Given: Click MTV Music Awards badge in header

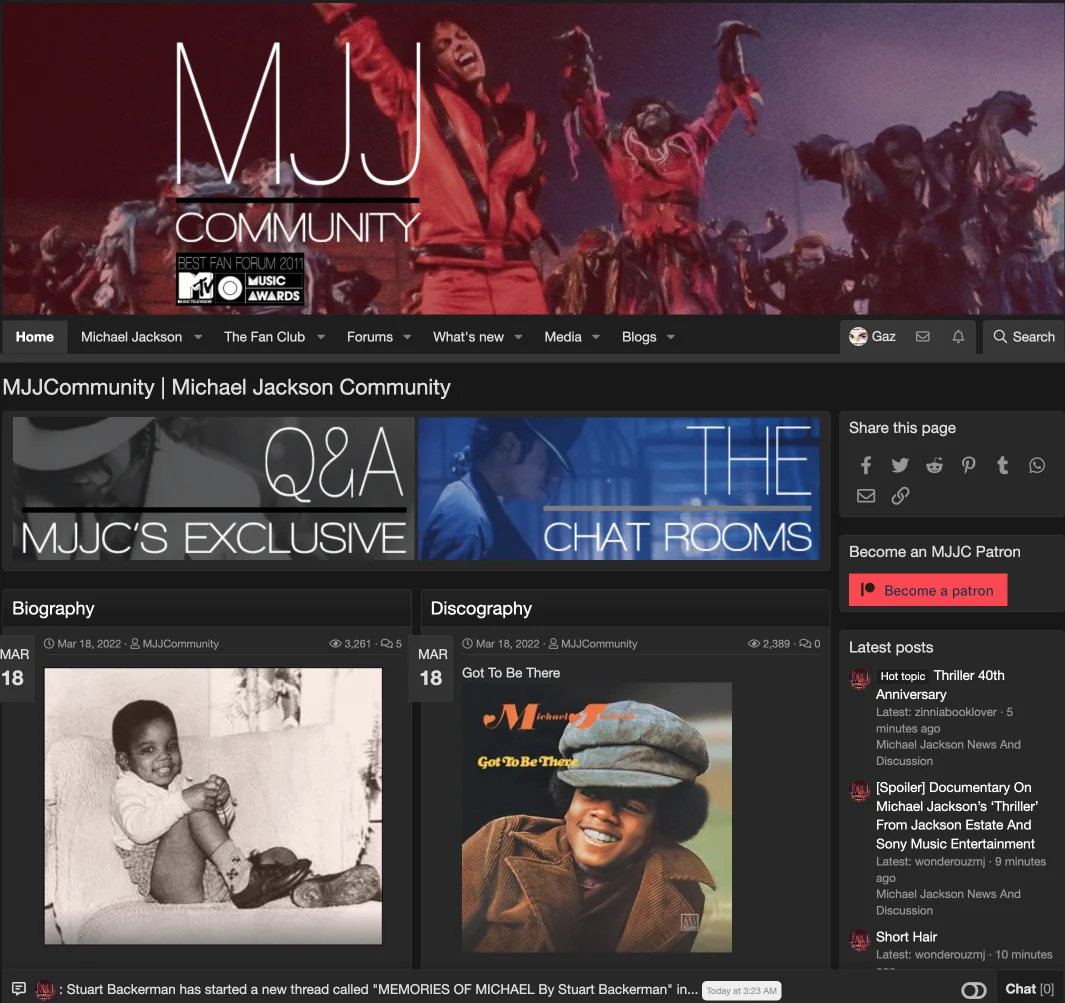Looking at the screenshot, I should coord(240,280).
